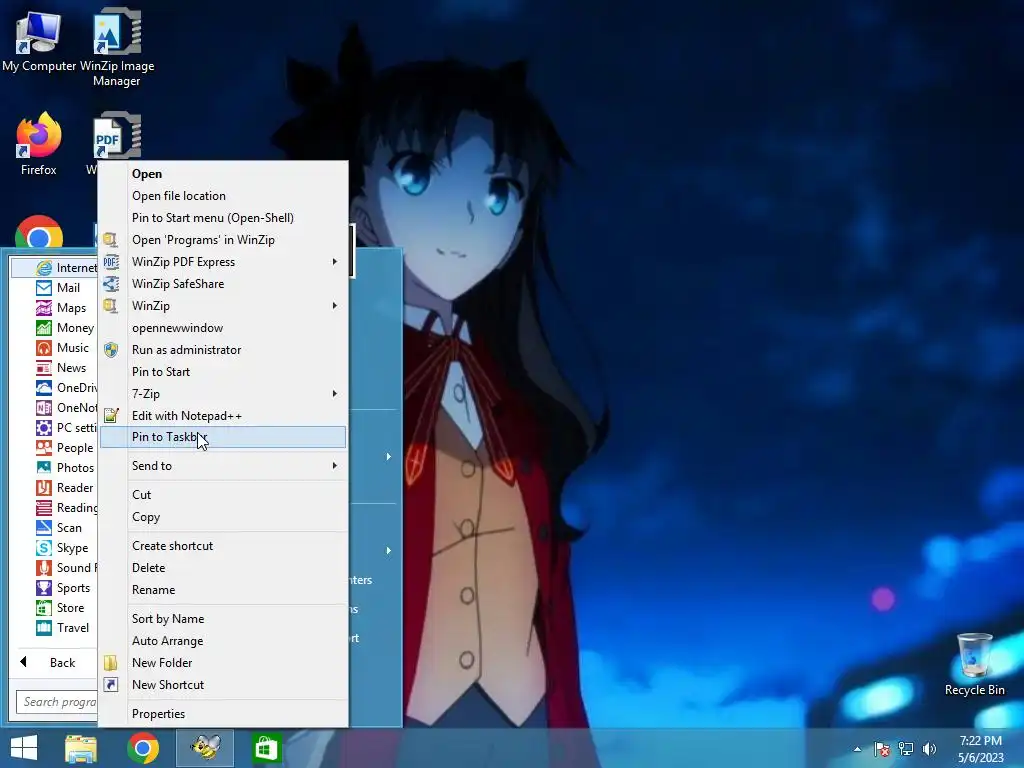Choose Delete in the context menu
Viewport: 1024px width, 768px height.
(x=223, y=568)
